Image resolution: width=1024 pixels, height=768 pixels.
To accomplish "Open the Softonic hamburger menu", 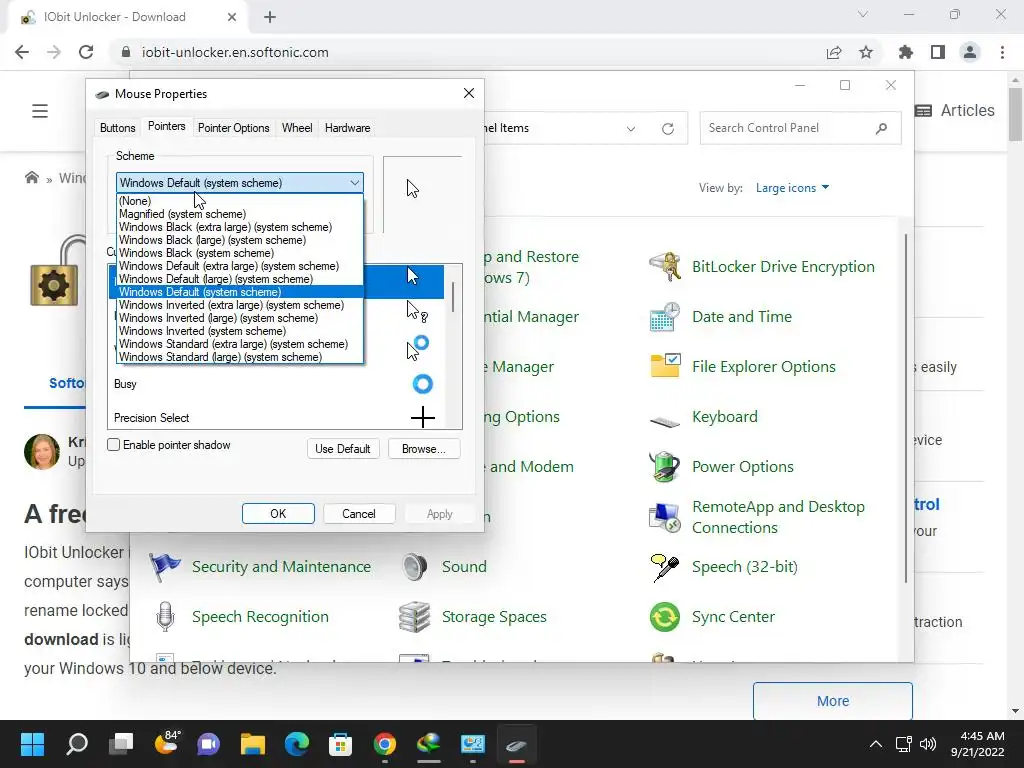I will pyautogui.click(x=40, y=111).
